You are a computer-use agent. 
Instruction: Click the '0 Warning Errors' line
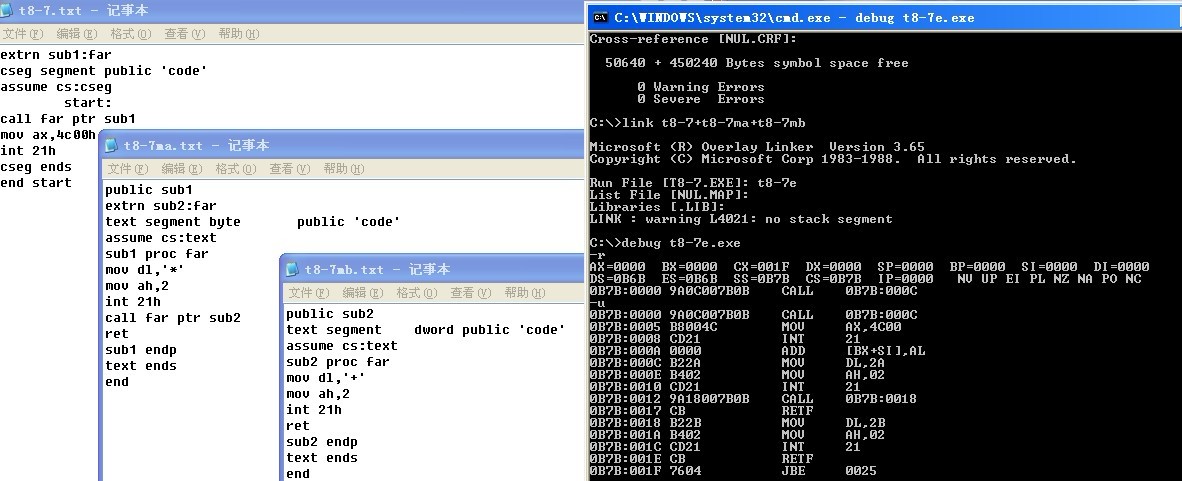click(x=700, y=87)
